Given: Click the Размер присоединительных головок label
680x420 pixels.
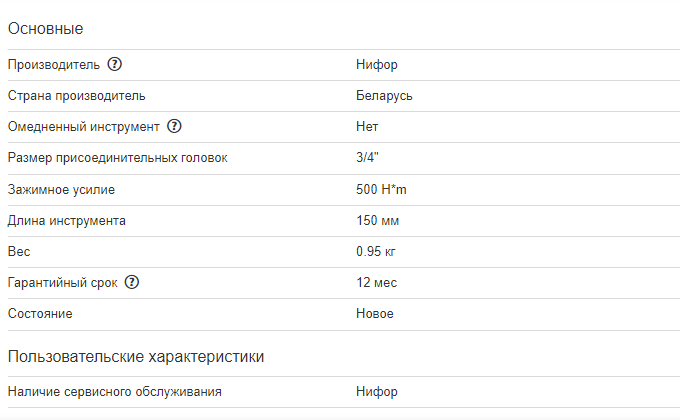Looking at the screenshot, I should click(x=117, y=158).
